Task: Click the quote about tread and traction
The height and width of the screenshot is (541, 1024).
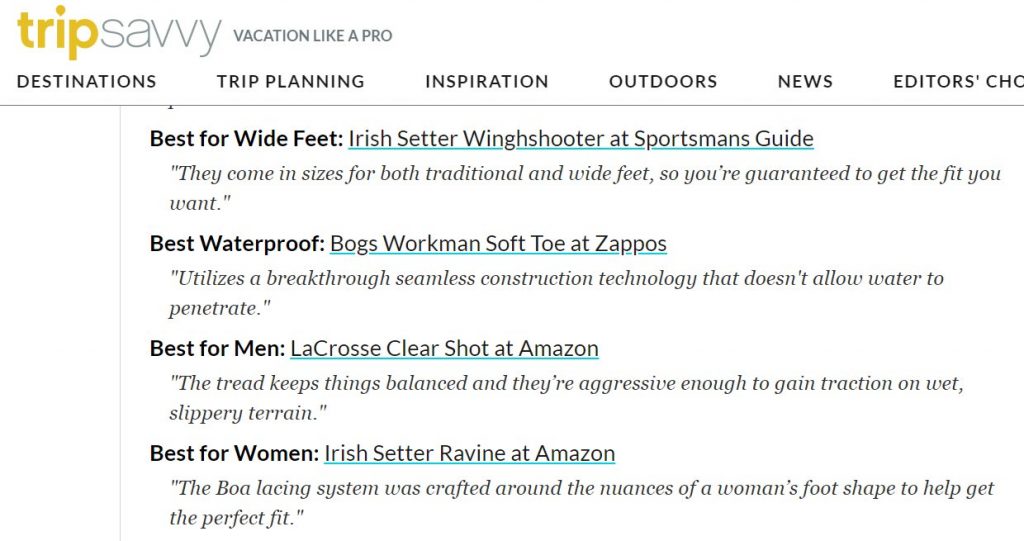Action: (566, 397)
